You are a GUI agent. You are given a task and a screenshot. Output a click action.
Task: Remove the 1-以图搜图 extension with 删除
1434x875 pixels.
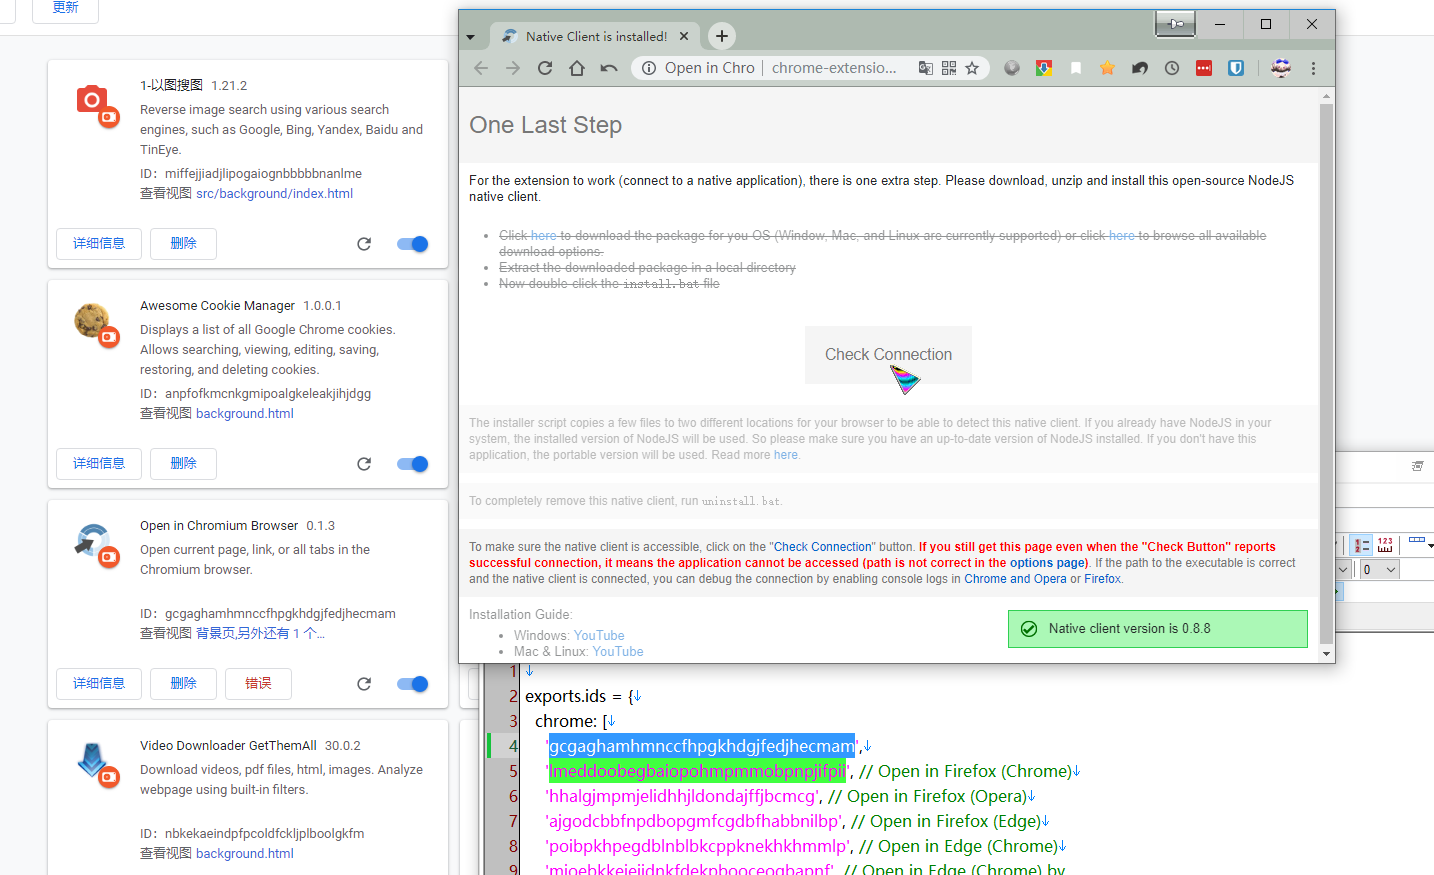click(183, 244)
